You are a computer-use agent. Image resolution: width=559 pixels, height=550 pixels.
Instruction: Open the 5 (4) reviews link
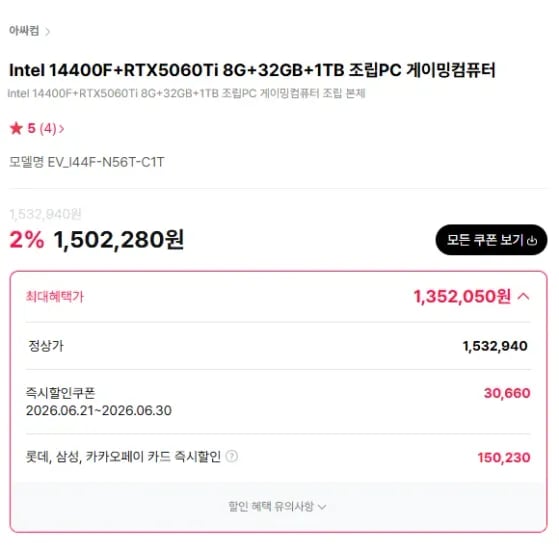37,128
